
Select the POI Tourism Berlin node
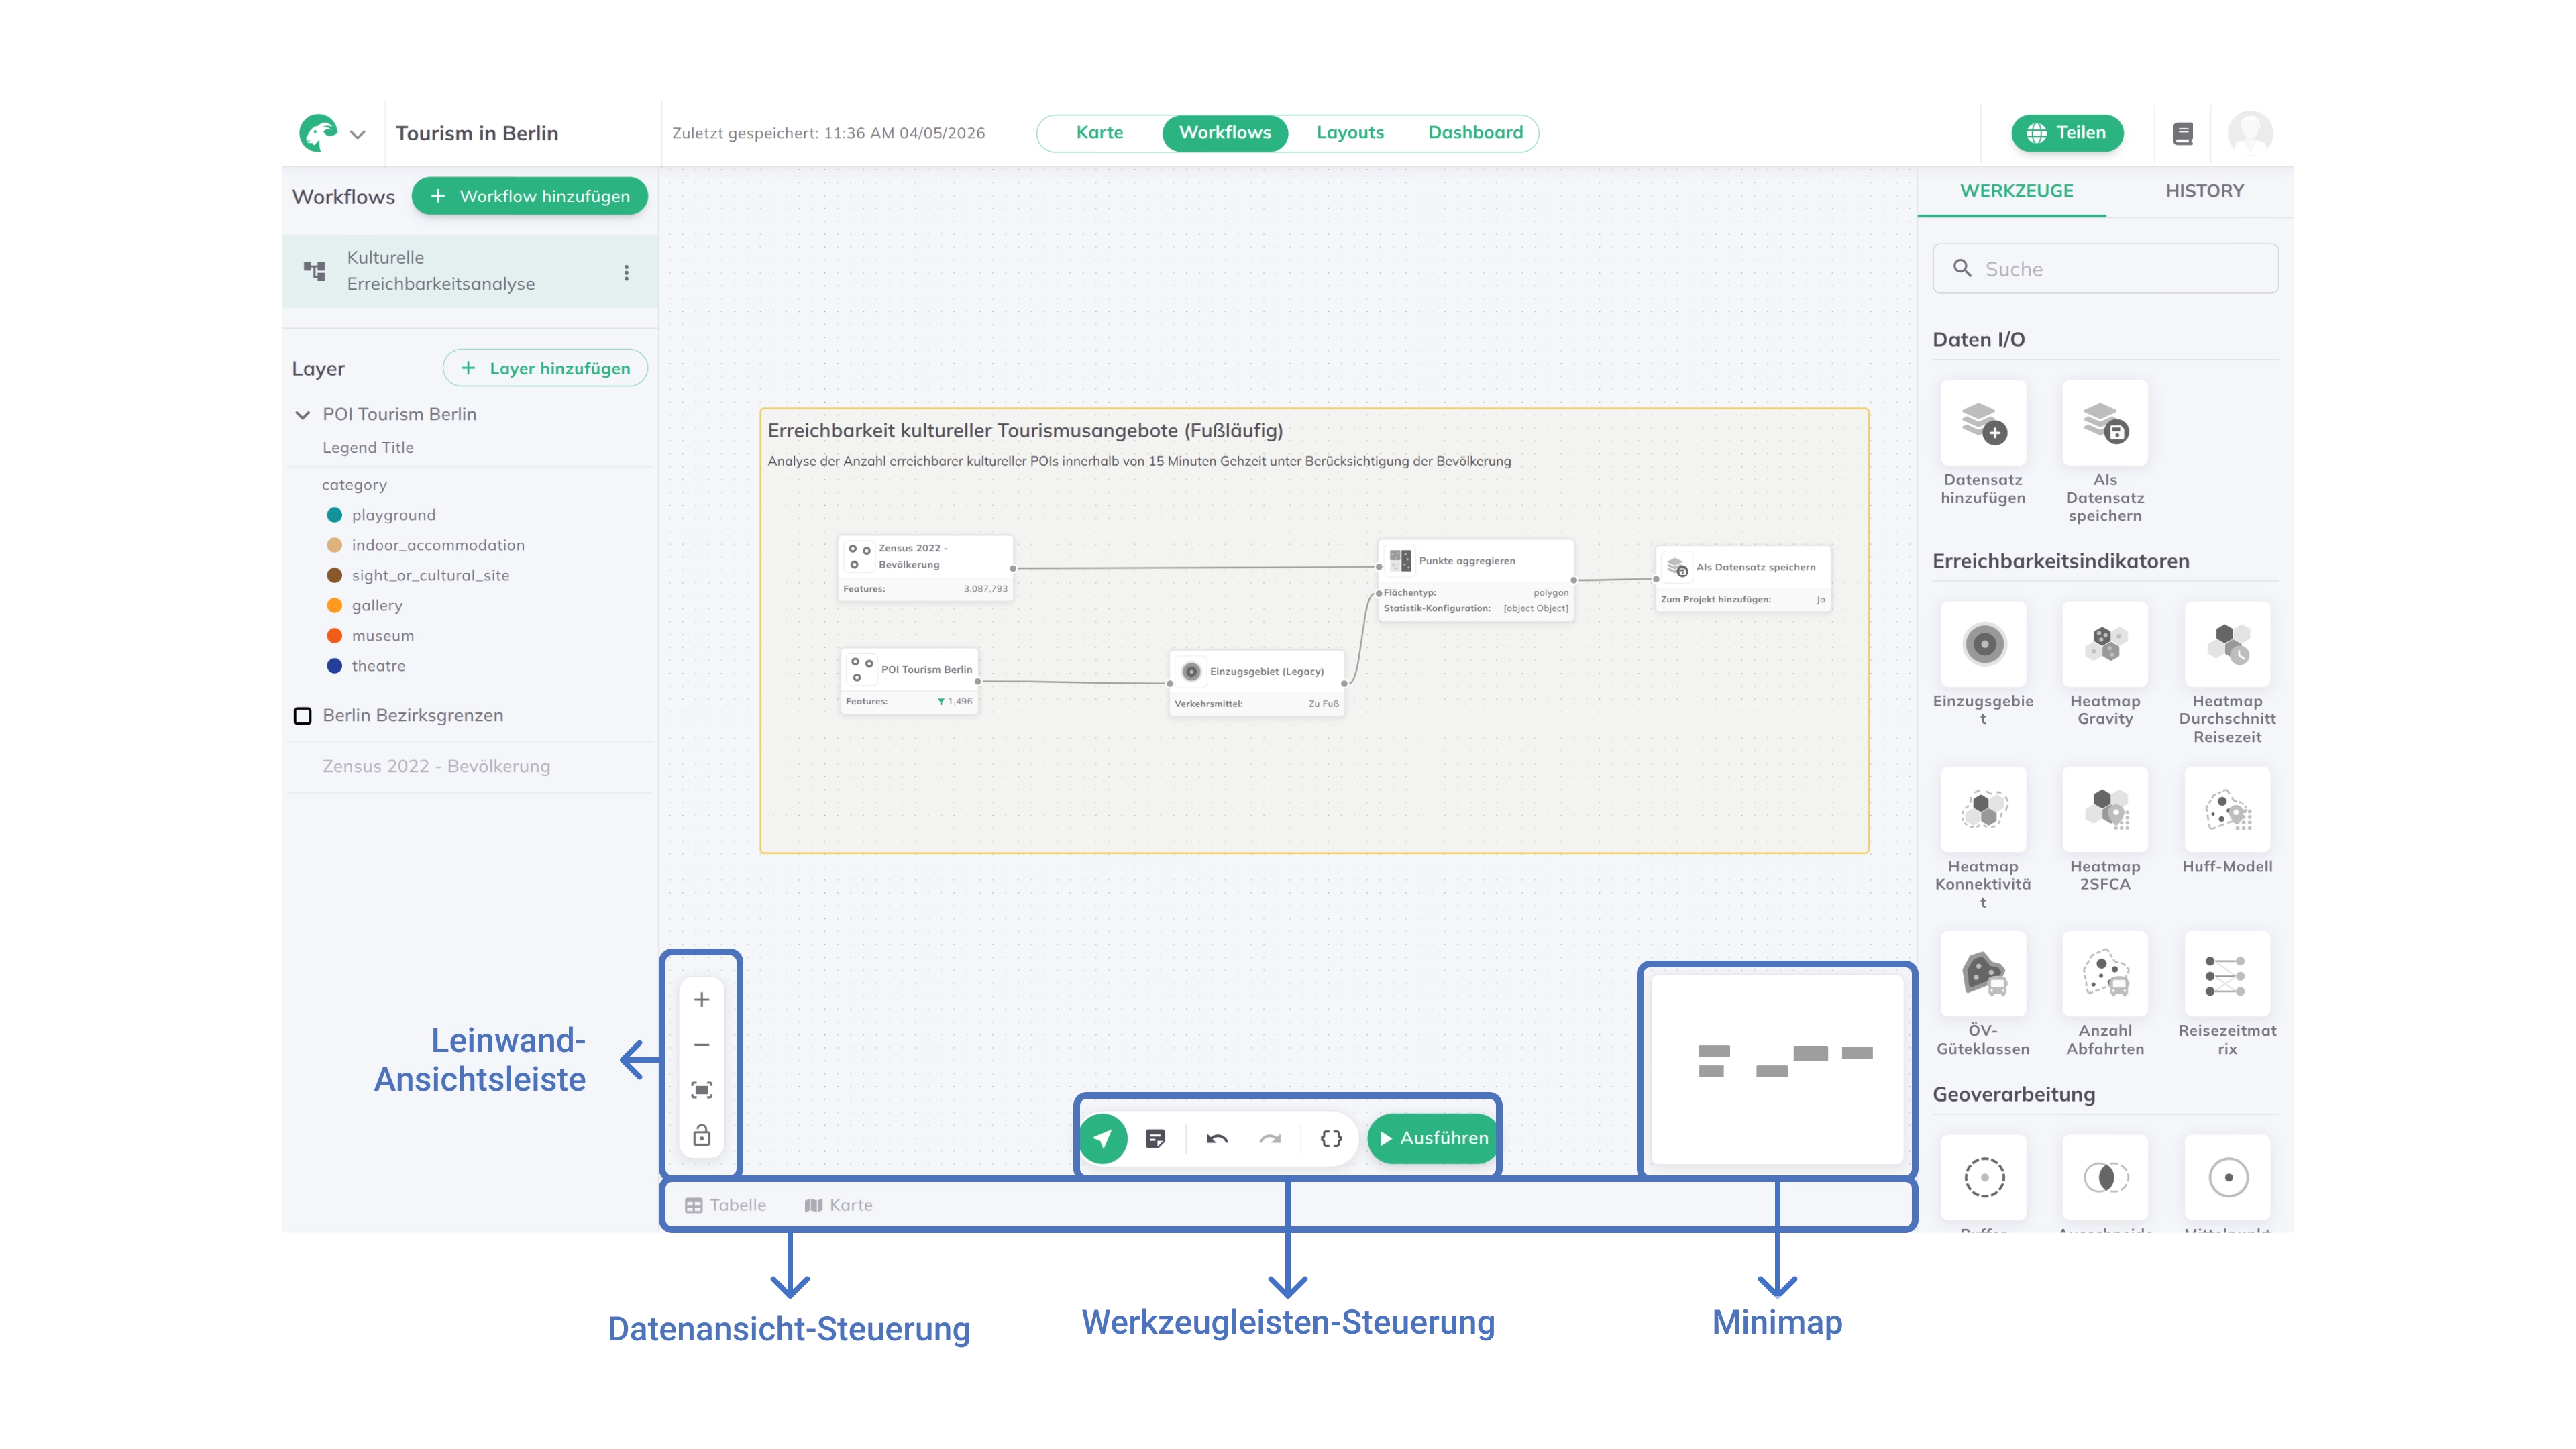pos(909,681)
